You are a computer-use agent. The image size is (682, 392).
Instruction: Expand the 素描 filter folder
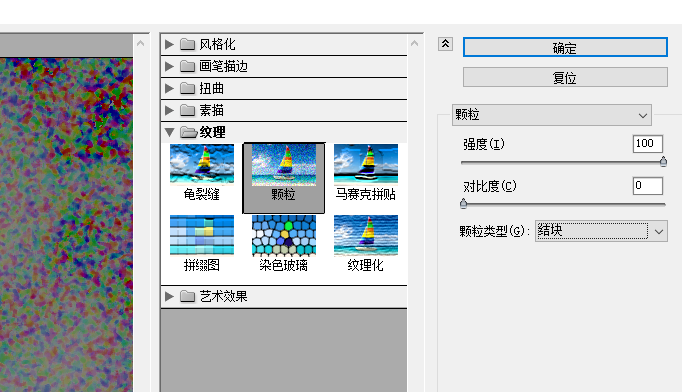click(x=169, y=111)
